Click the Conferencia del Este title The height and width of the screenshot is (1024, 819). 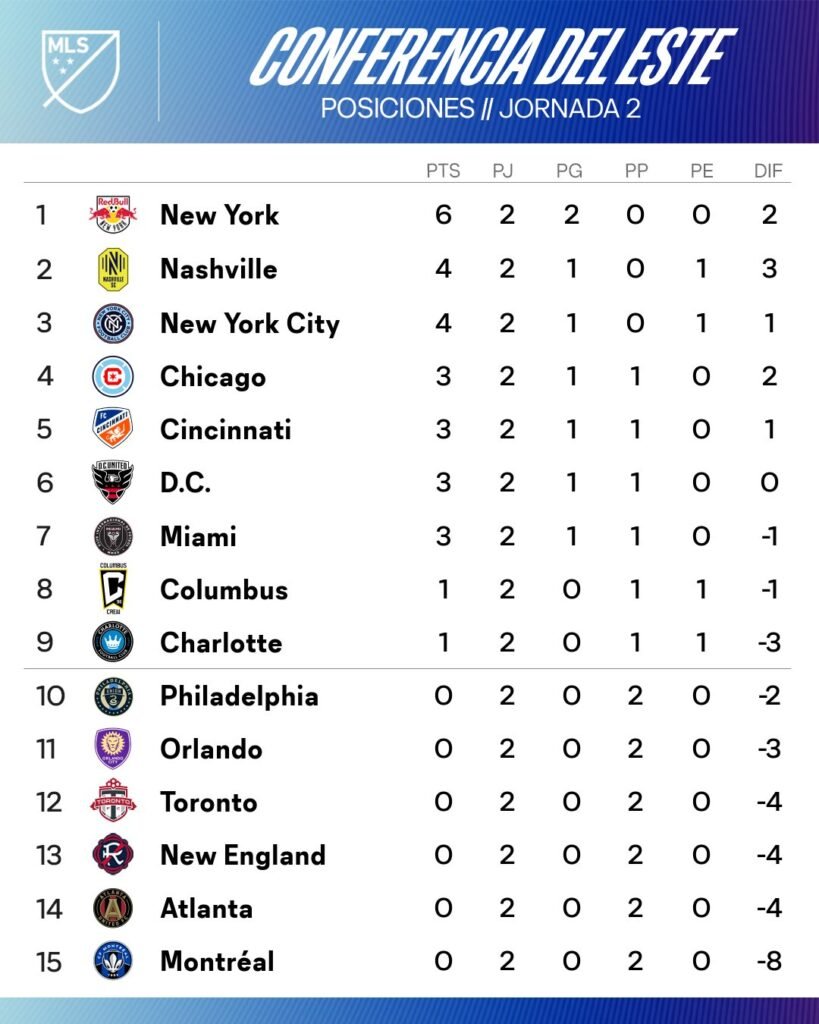pyautogui.click(x=490, y=56)
